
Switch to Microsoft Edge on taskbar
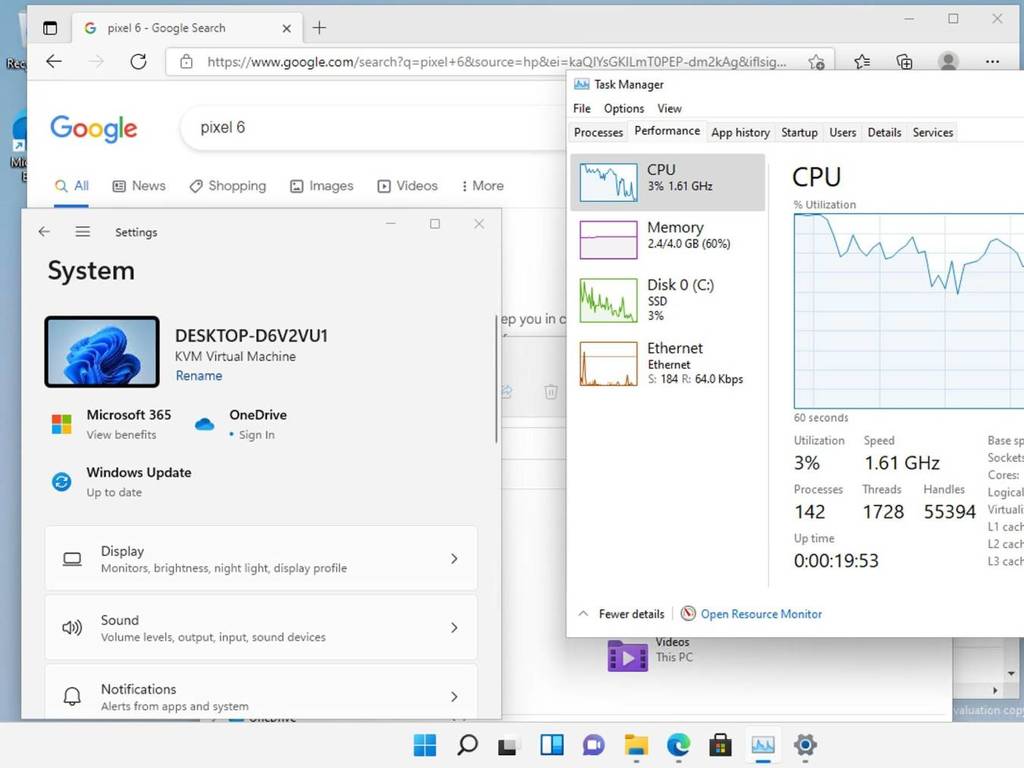click(679, 745)
